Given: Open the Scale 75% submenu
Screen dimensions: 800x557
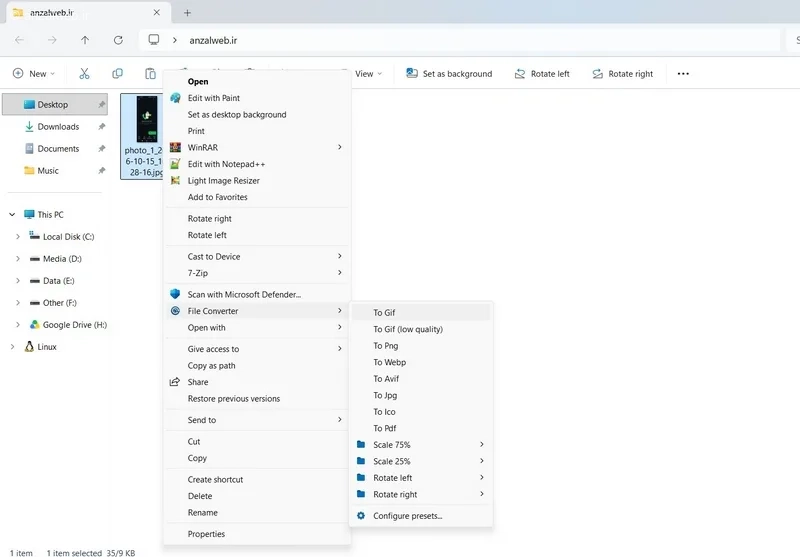Looking at the screenshot, I should coord(421,445).
